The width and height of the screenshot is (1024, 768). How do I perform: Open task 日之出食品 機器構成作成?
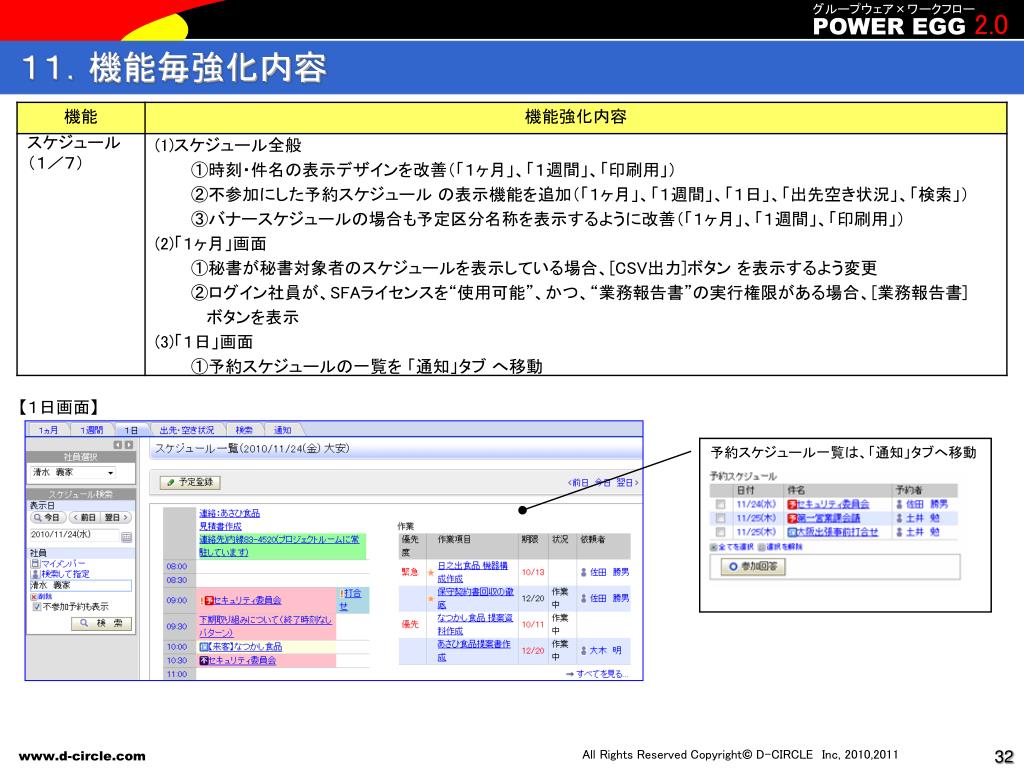tap(472, 572)
